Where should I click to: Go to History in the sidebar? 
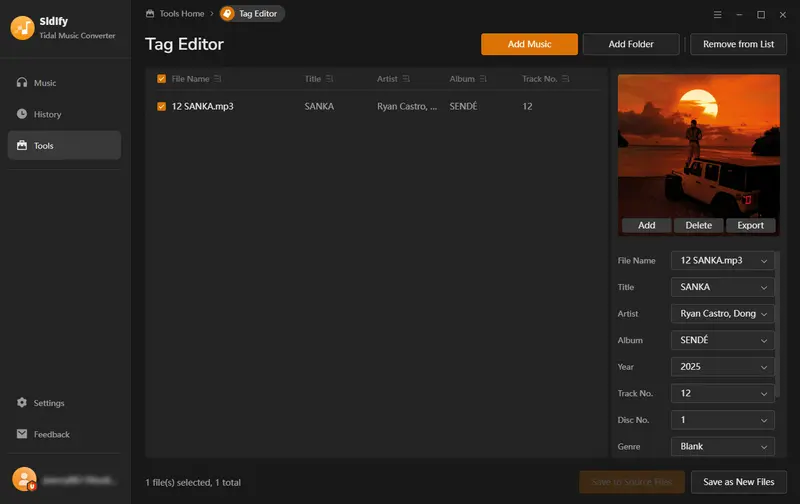point(64,114)
